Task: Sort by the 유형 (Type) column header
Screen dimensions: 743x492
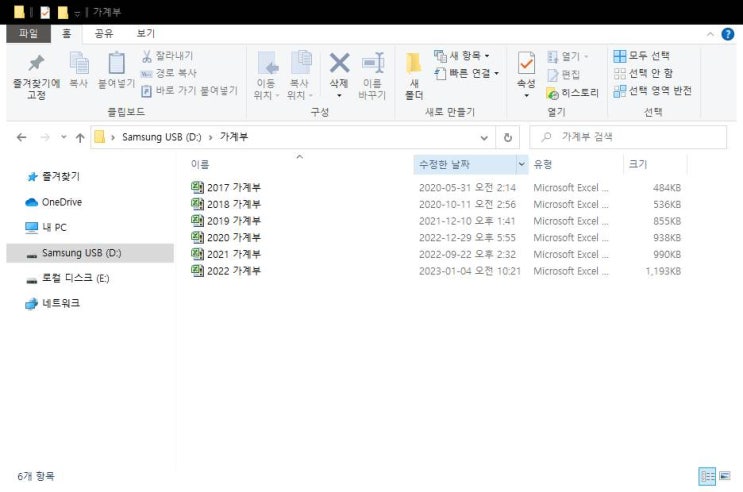Action: point(543,164)
